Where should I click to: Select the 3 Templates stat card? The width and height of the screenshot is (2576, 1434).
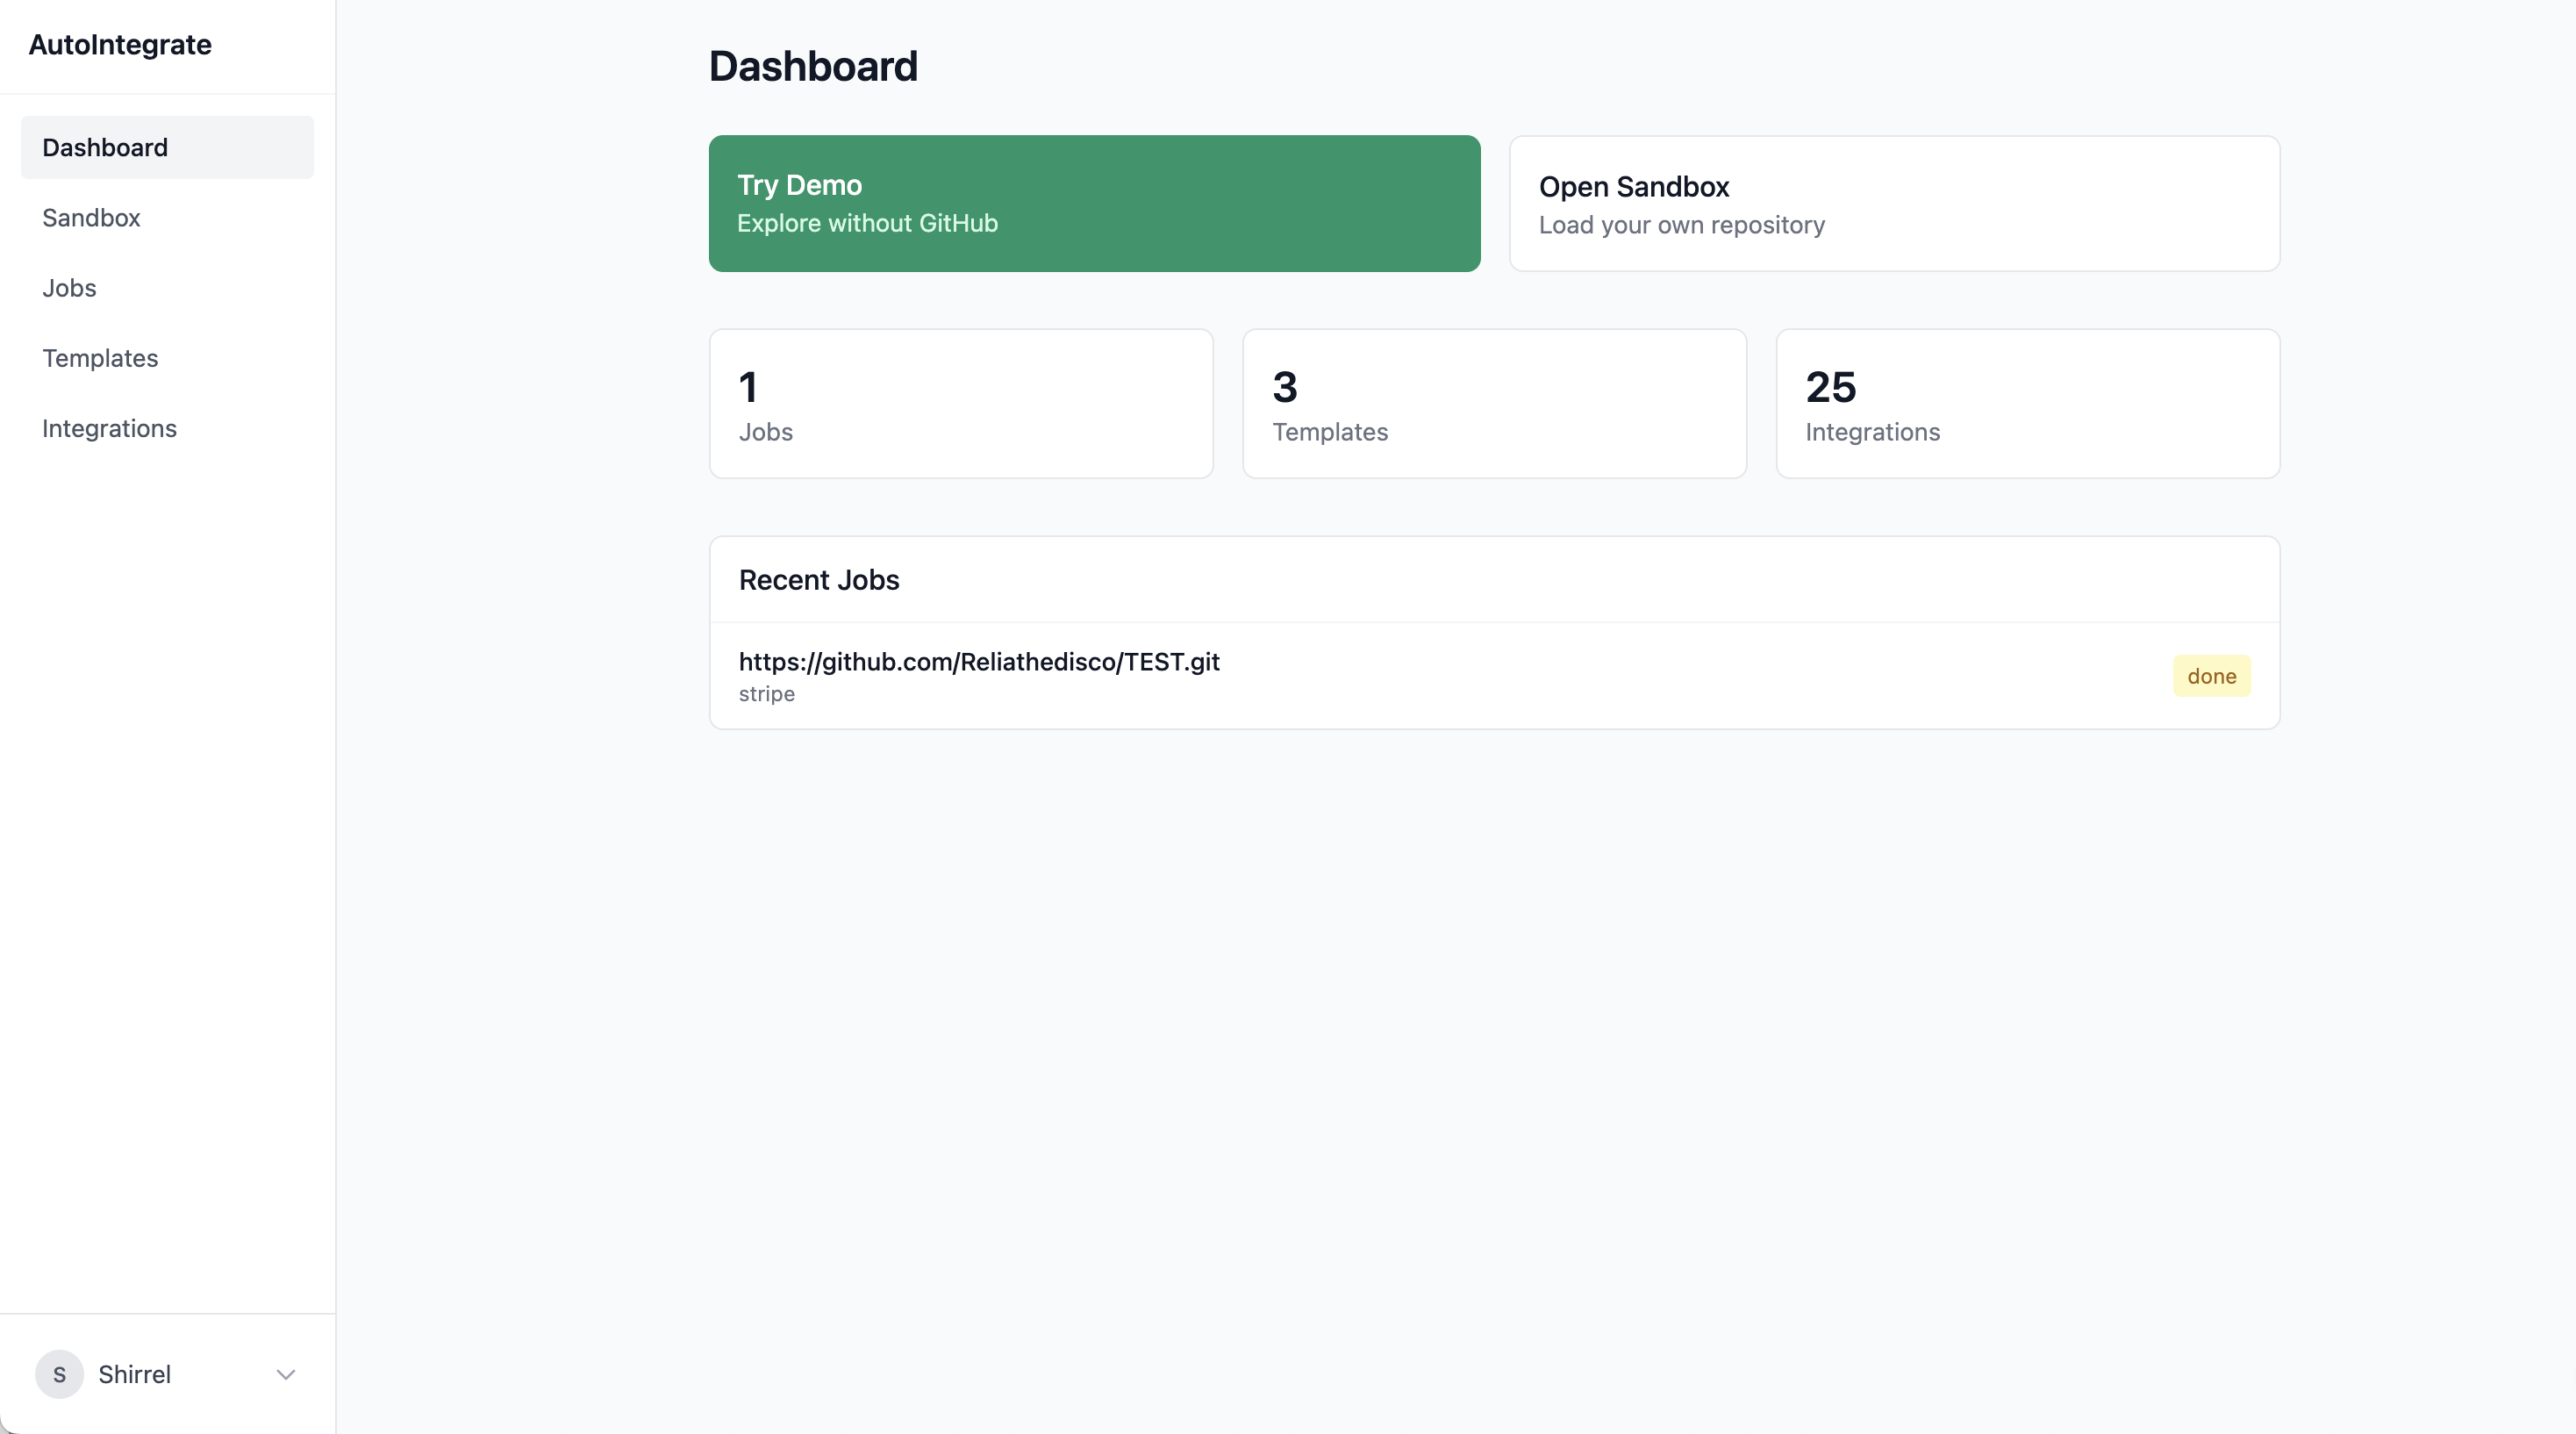1494,403
